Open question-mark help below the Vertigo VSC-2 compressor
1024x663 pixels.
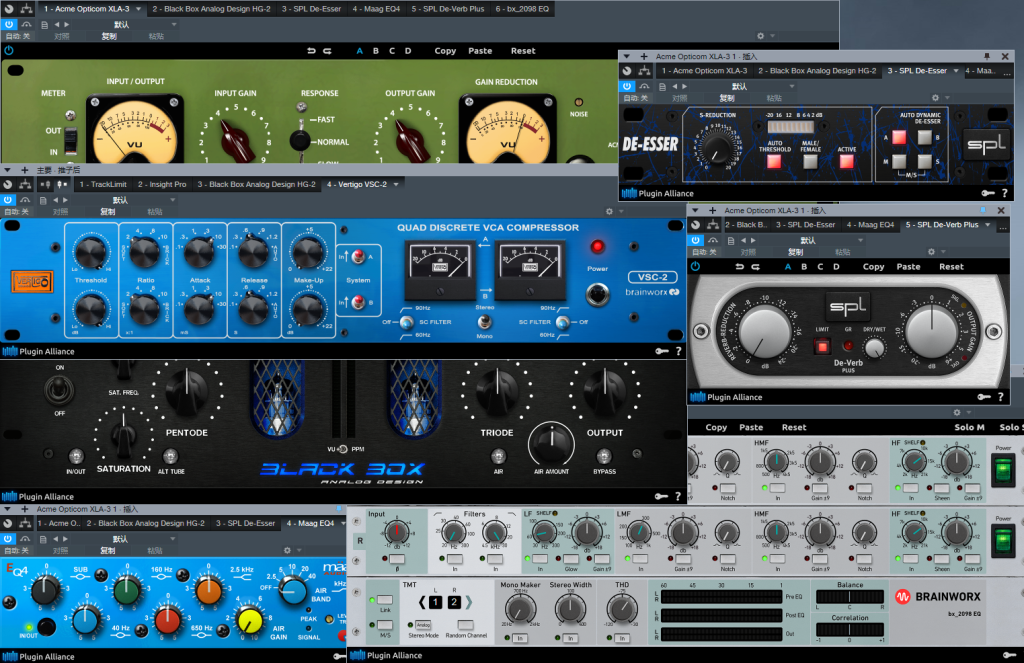coord(679,351)
